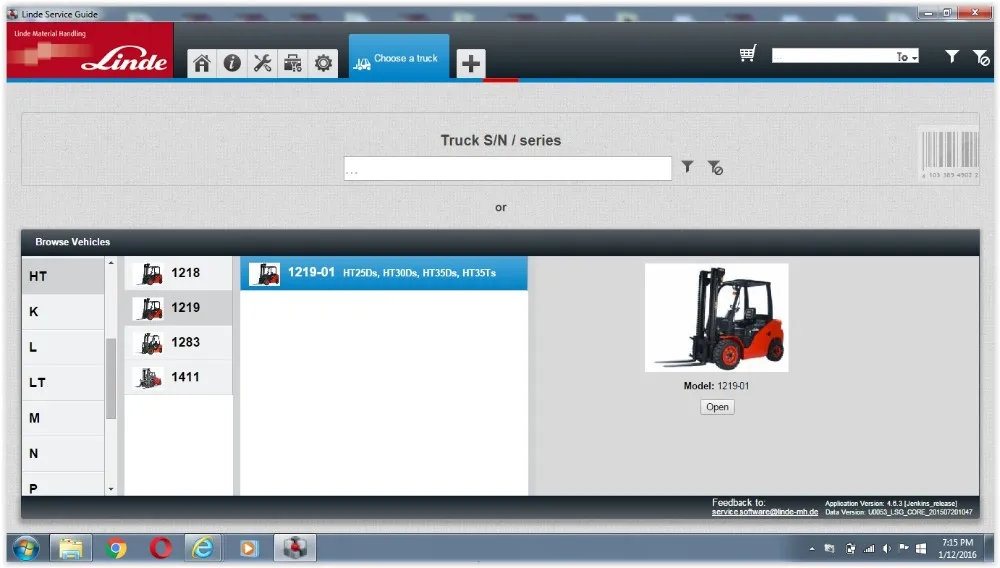This screenshot has height=568, width=1000.
Task: Select series 1219 in the list
Action: pyautogui.click(x=179, y=308)
